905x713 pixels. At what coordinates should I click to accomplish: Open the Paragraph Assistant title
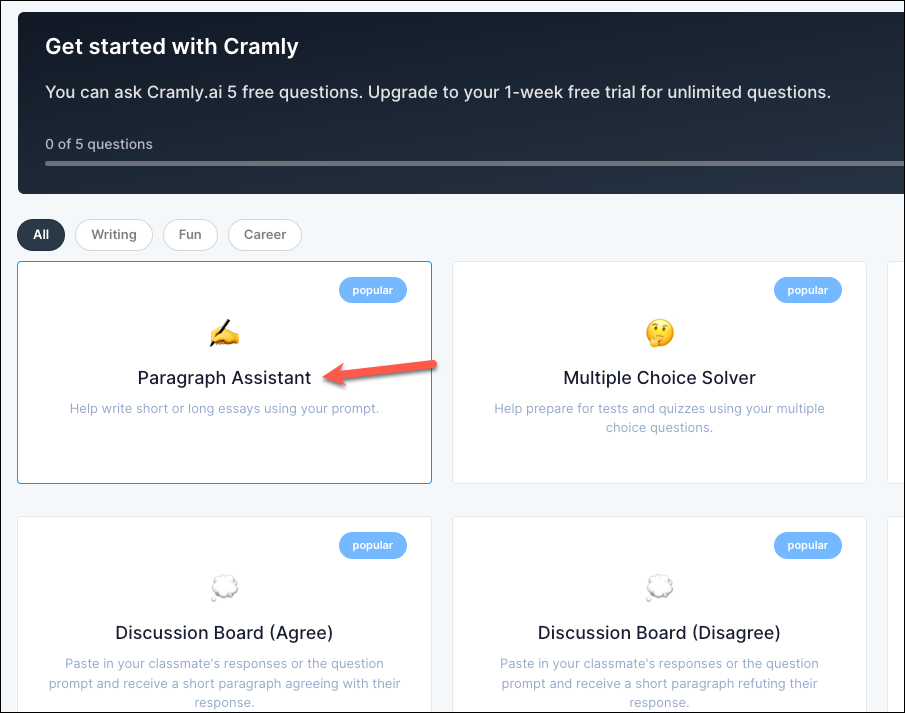pos(224,378)
